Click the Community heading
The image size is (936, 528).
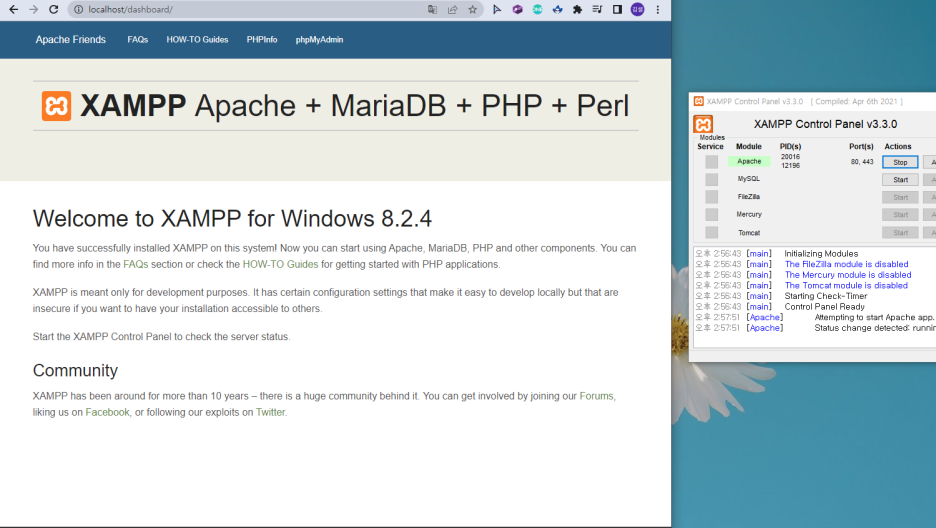tap(75, 370)
